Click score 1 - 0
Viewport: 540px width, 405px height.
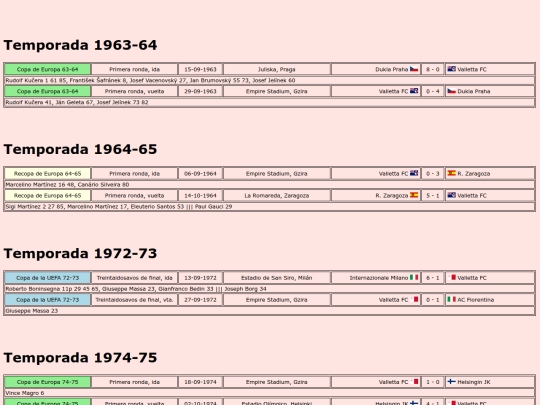[433, 382]
